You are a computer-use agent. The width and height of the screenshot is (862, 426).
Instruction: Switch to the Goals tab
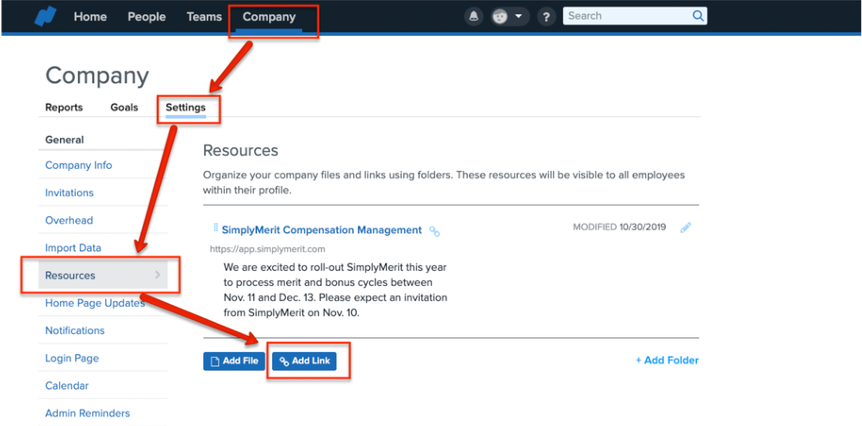[x=124, y=107]
